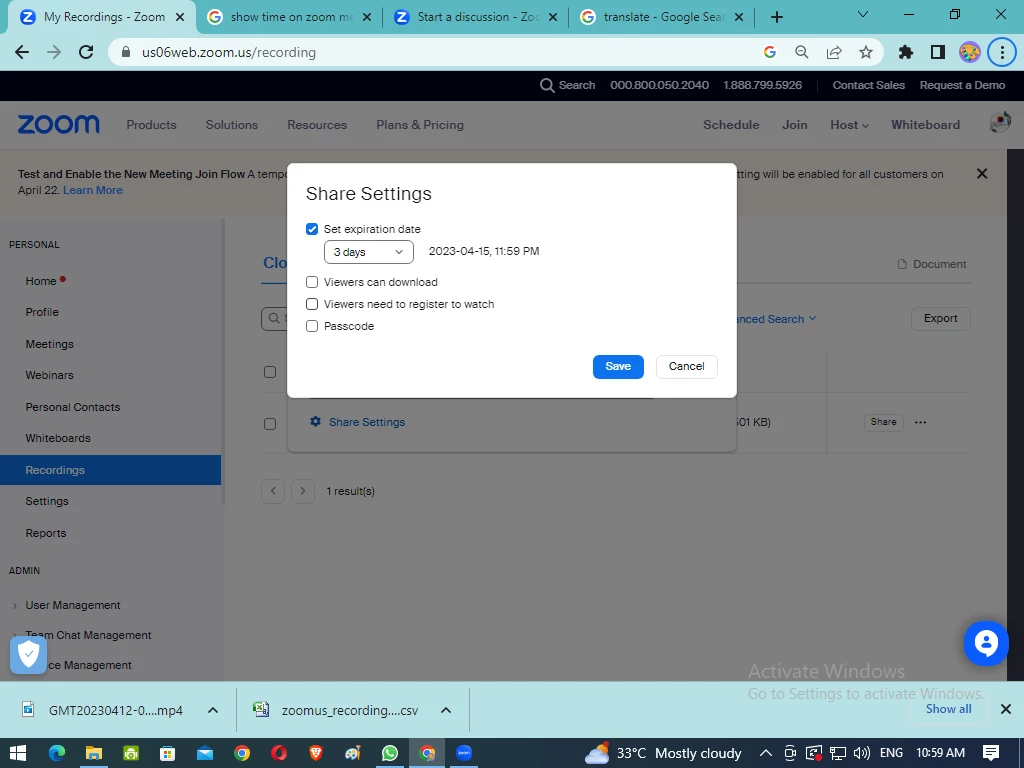The width and height of the screenshot is (1024, 768).
Task: Open Webinars in the sidebar
Action: (50, 376)
